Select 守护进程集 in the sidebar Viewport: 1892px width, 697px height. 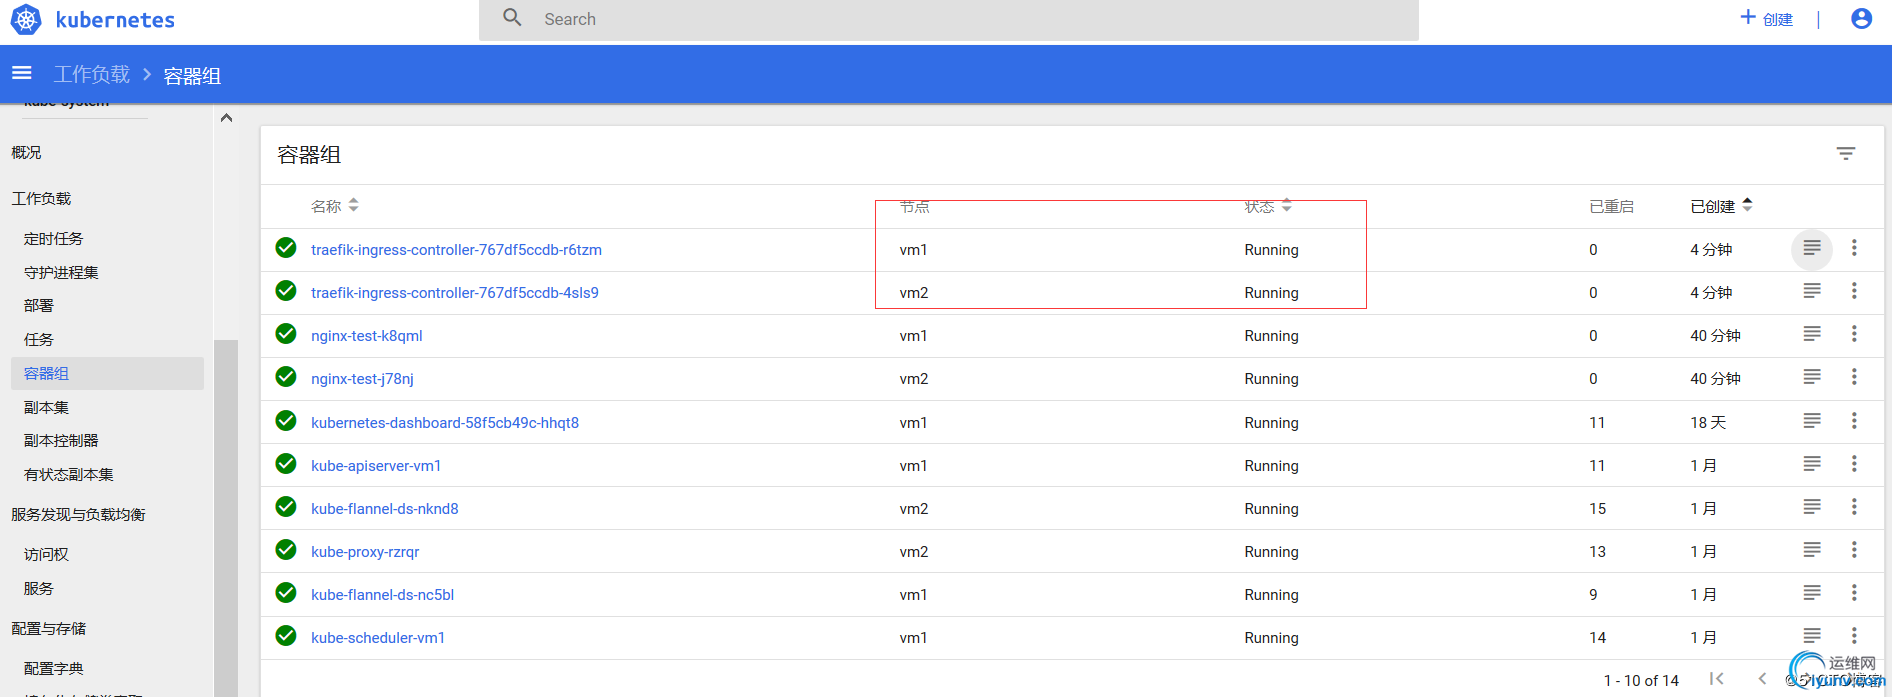pyautogui.click(x=61, y=273)
